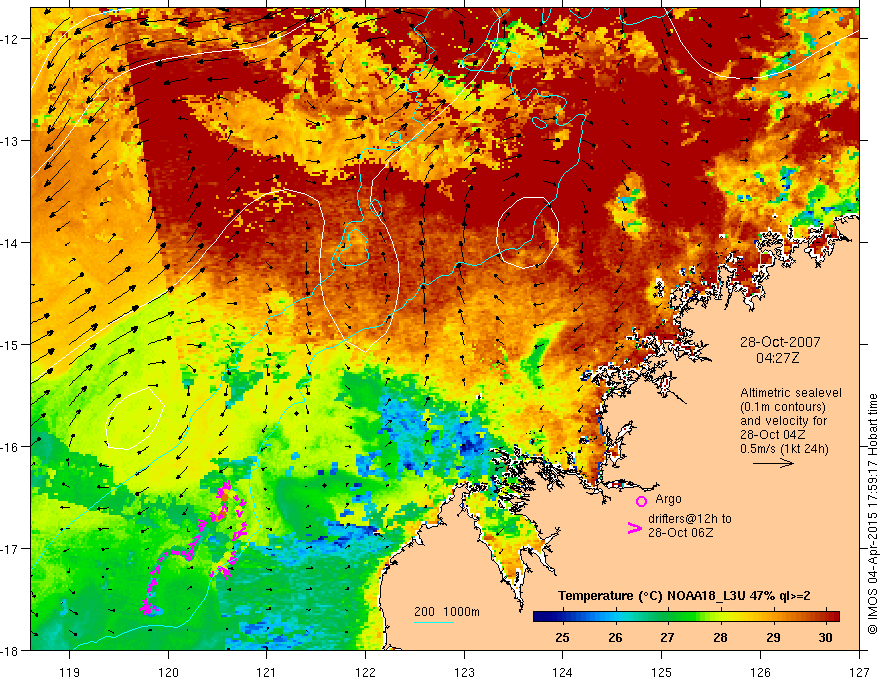The height and width of the screenshot is (680, 880).
Task: Click the latitude axis label "-17"
Action: coord(10,549)
